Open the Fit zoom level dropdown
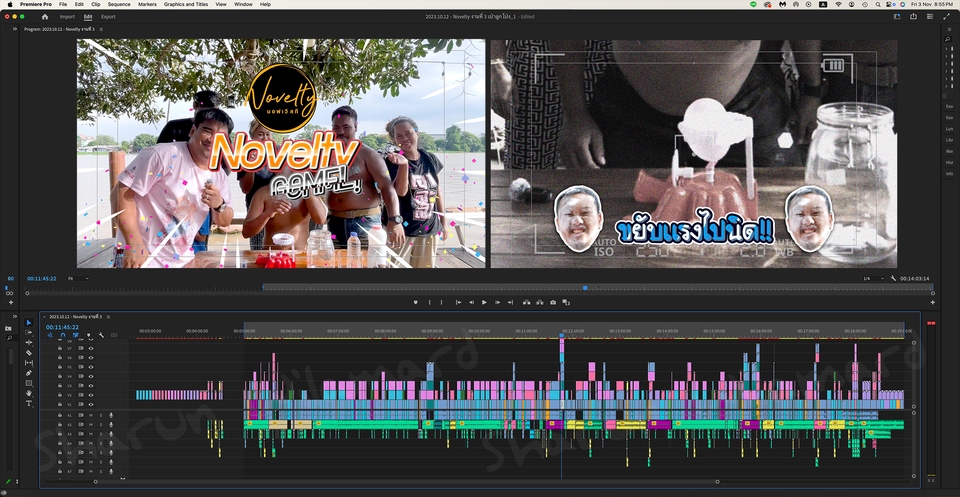 tap(78, 278)
